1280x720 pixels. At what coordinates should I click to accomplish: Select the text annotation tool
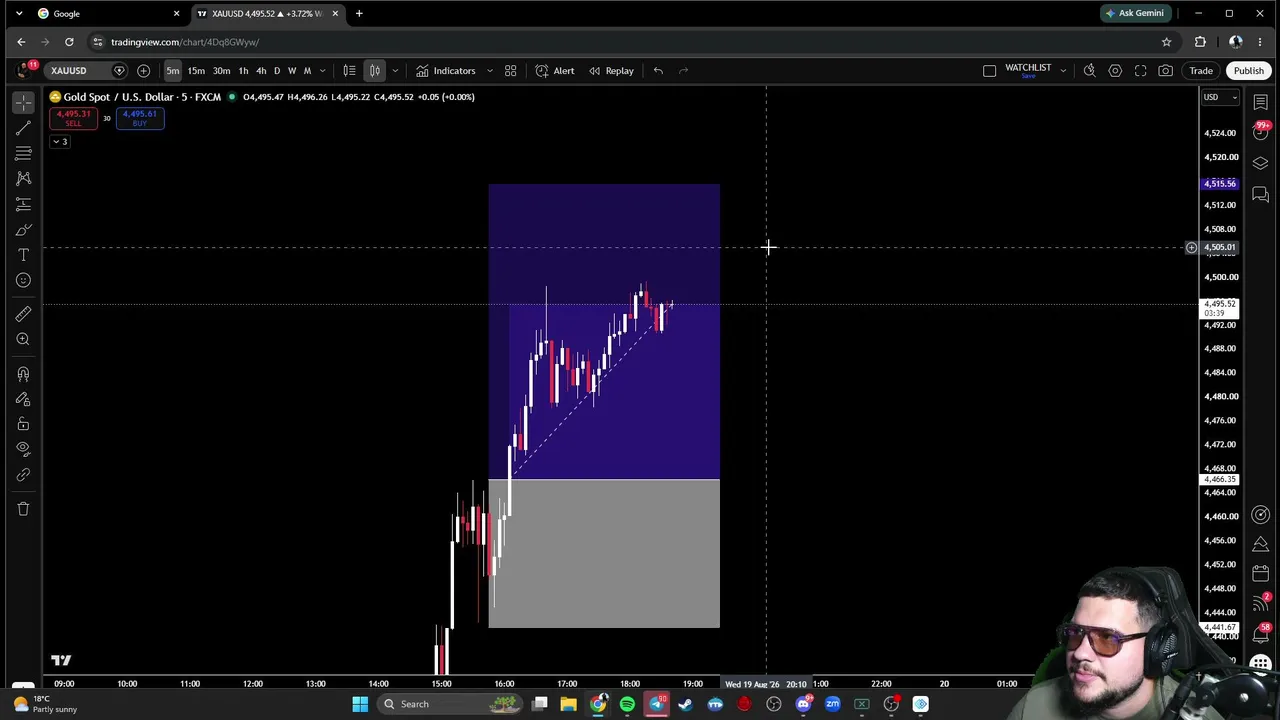(x=23, y=255)
